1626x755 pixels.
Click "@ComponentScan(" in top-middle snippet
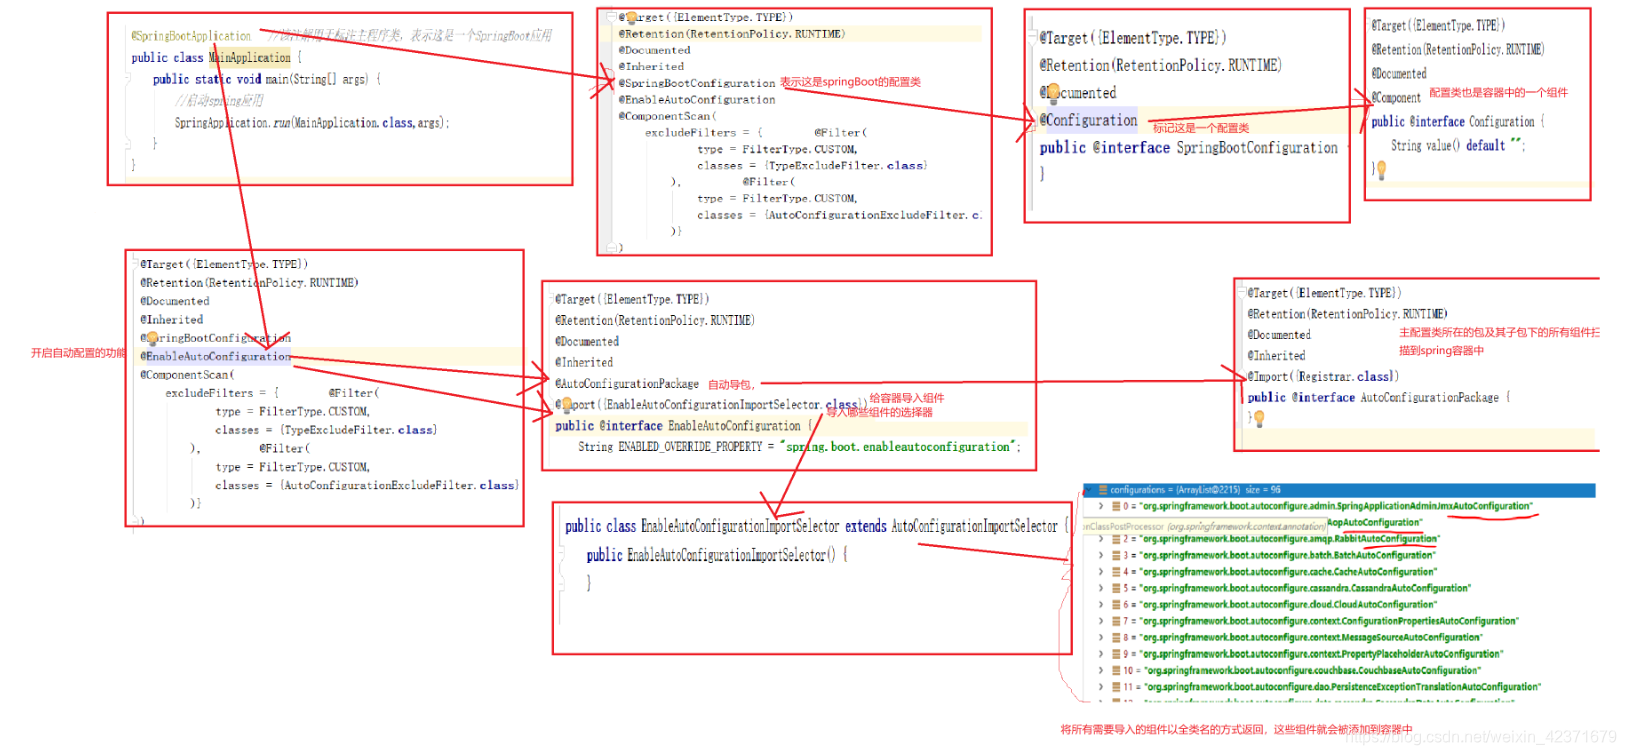668,116
